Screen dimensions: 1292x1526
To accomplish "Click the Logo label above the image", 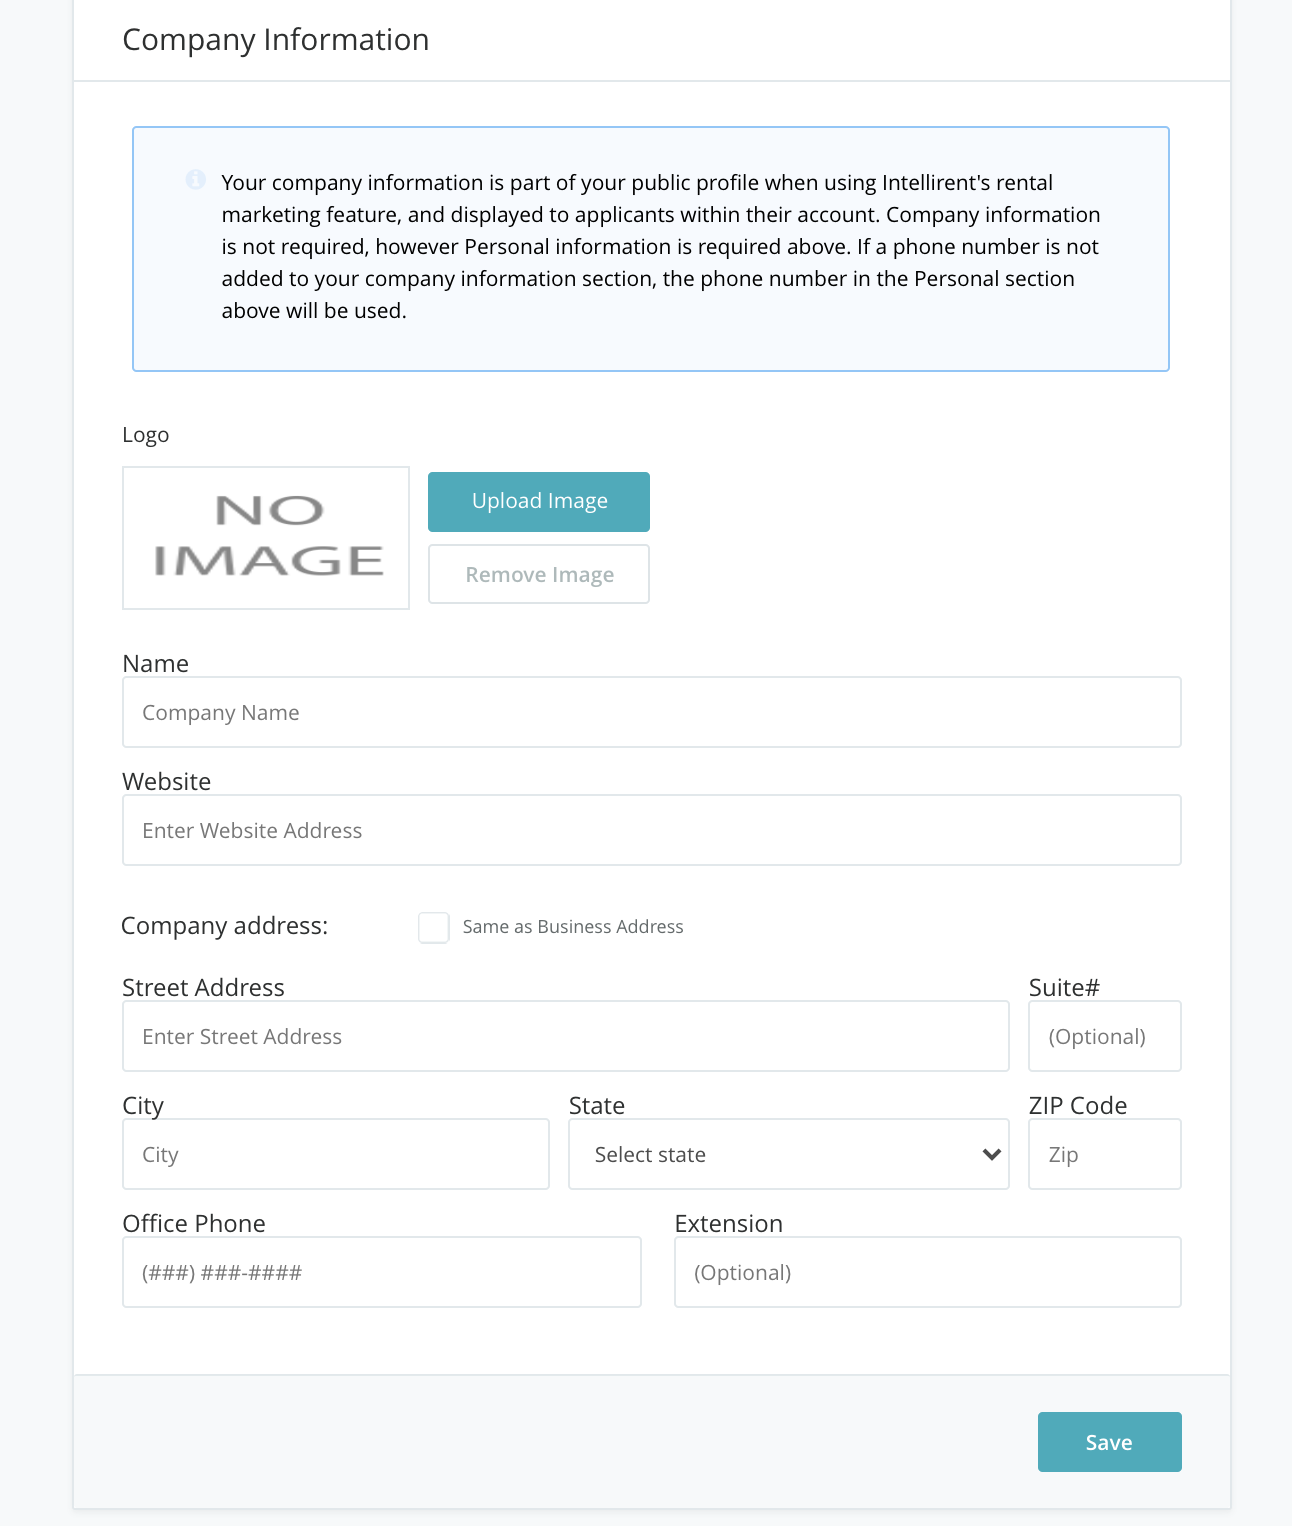I will [x=146, y=435].
